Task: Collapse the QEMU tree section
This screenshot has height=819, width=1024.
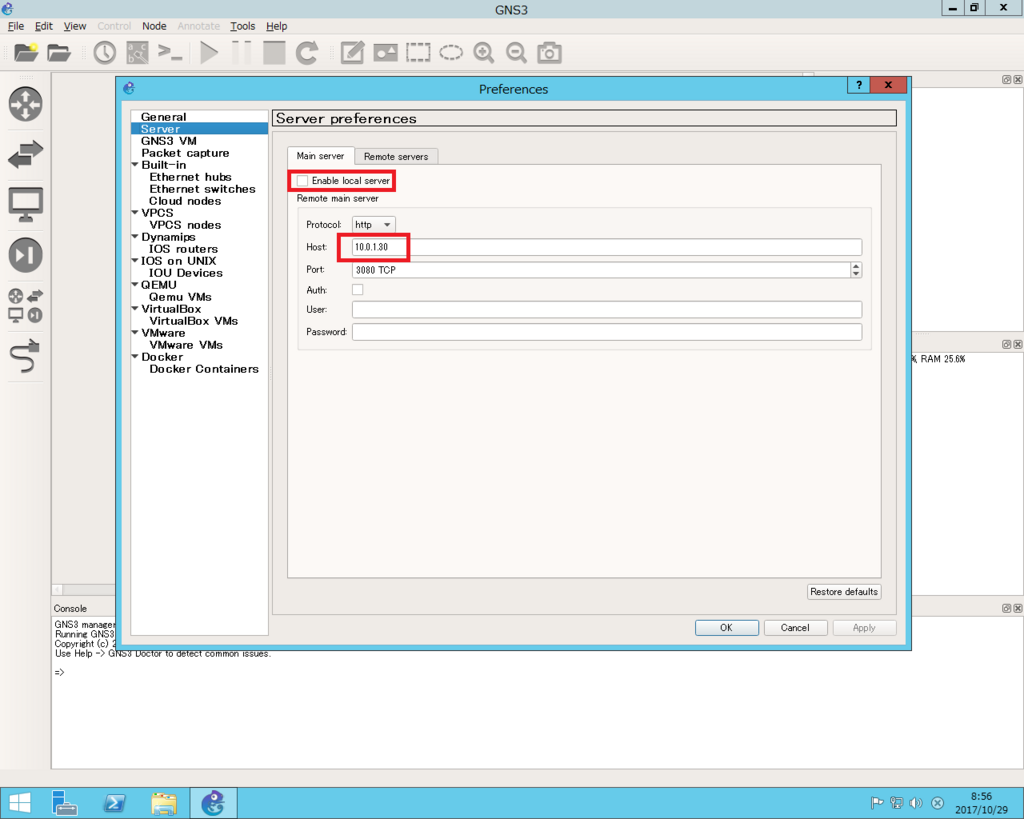Action: [135, 285]
